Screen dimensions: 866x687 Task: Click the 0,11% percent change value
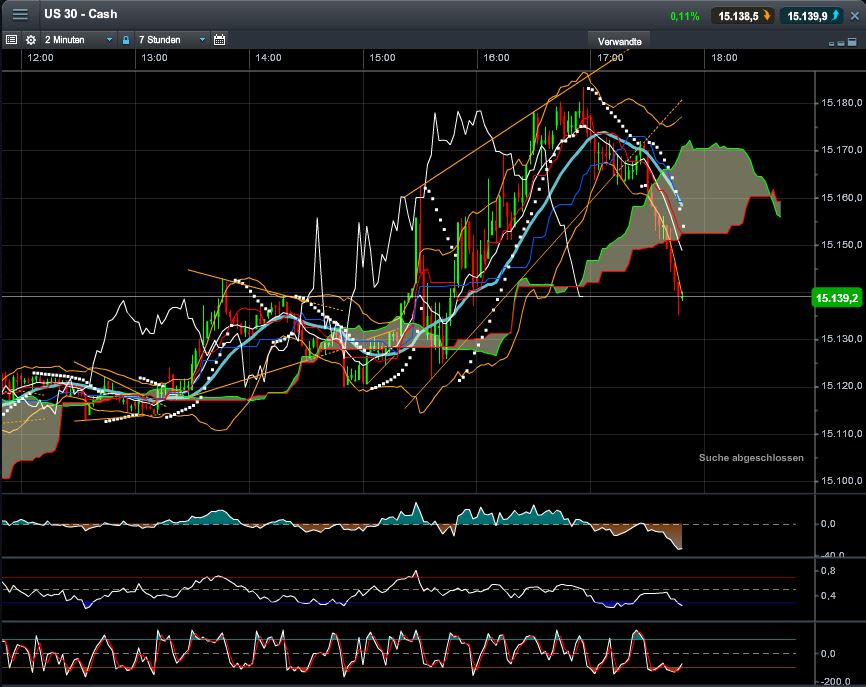[685, 16]
